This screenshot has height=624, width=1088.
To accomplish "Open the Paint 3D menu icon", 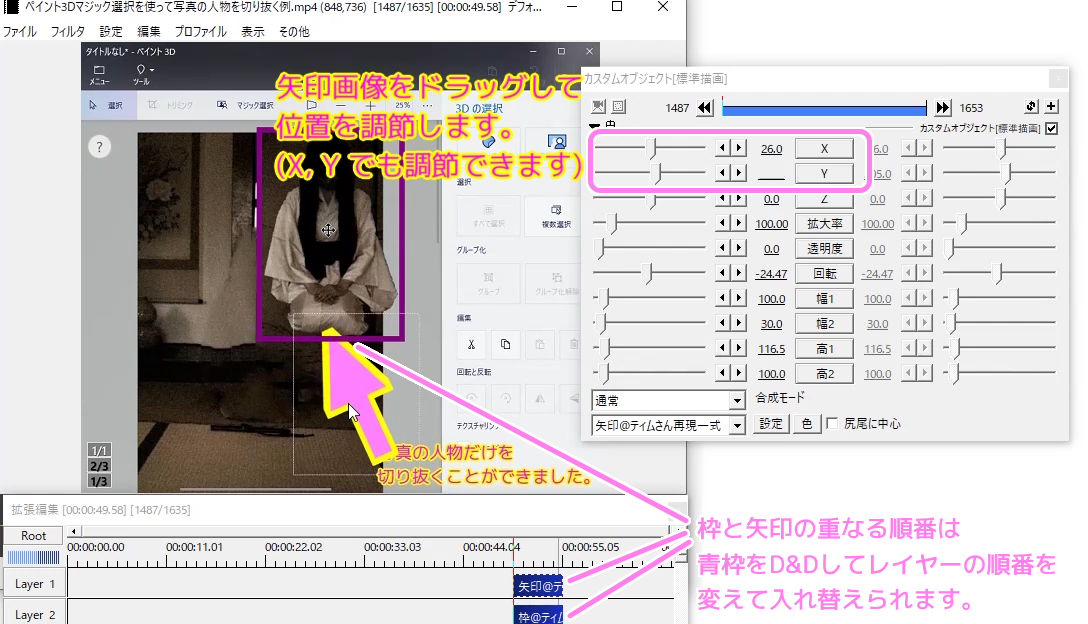I will 99,74.
